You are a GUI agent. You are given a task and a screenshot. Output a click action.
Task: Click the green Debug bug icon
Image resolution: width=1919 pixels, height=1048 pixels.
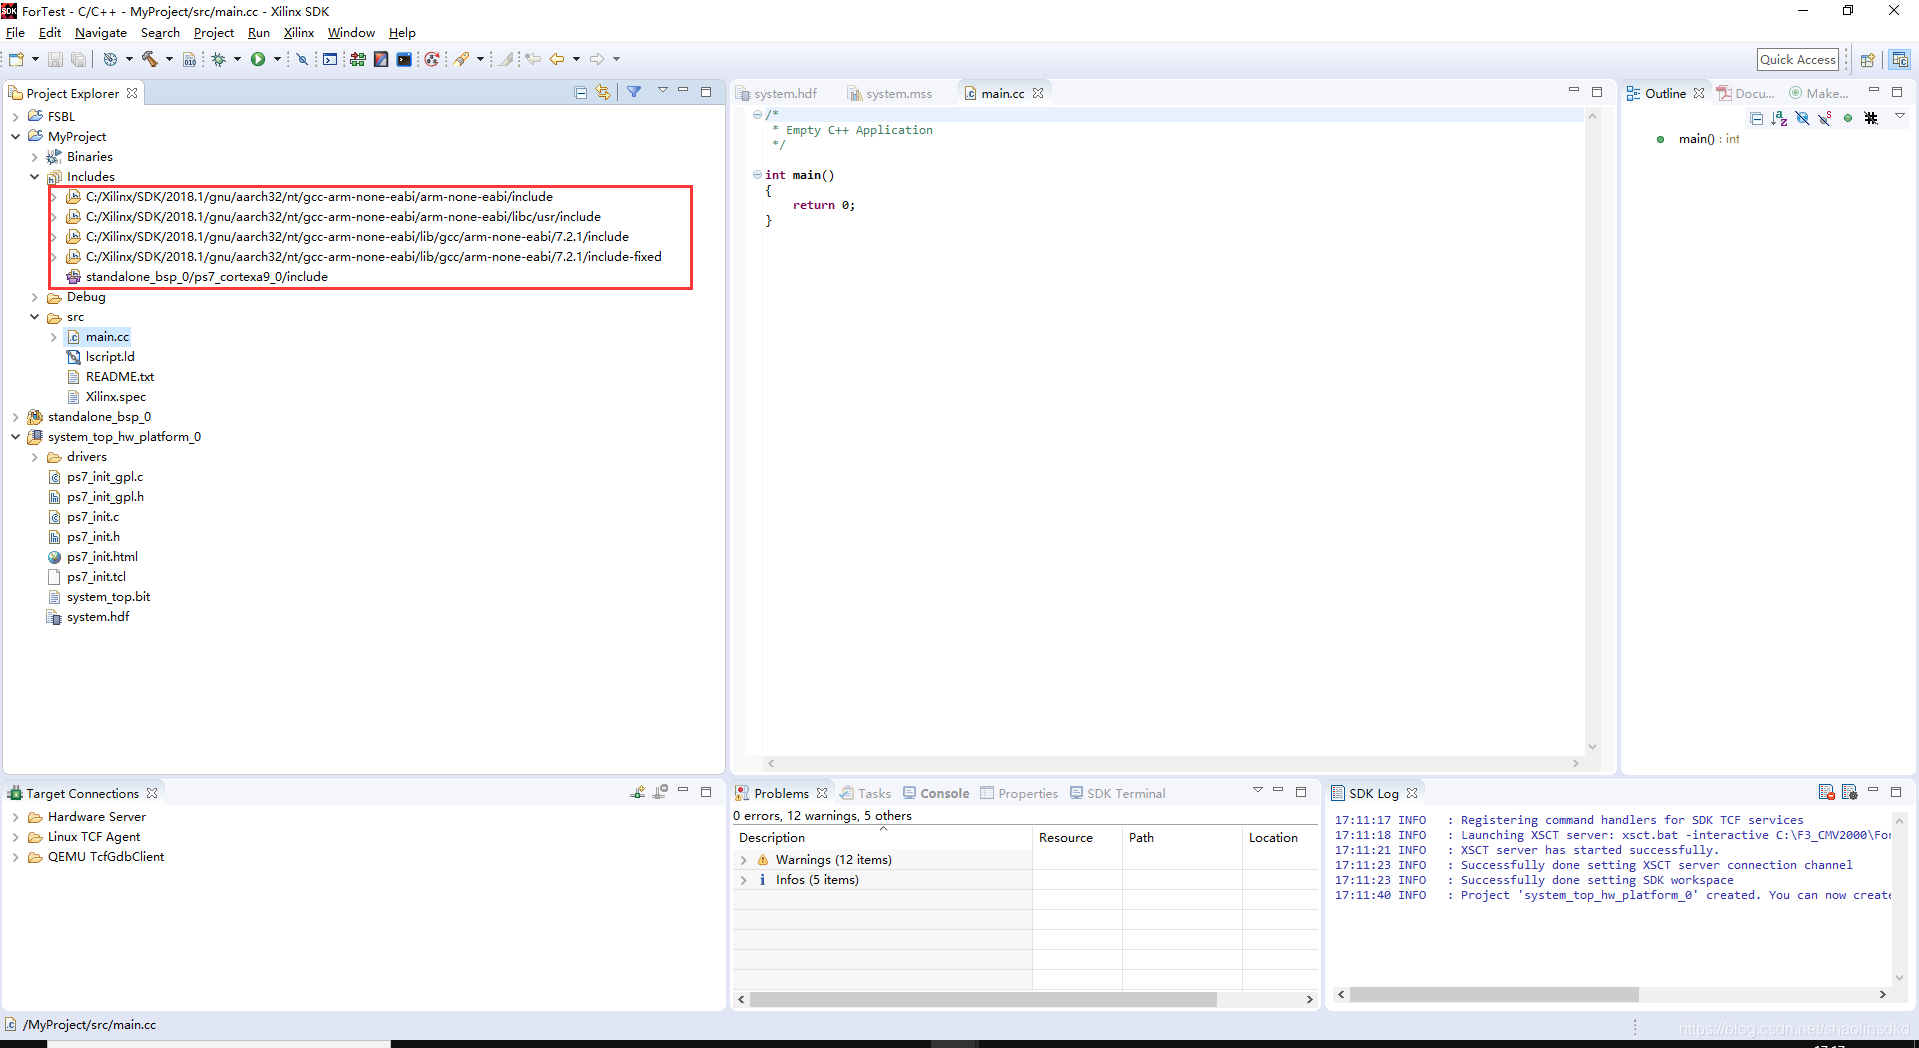(x=218, y=60)
